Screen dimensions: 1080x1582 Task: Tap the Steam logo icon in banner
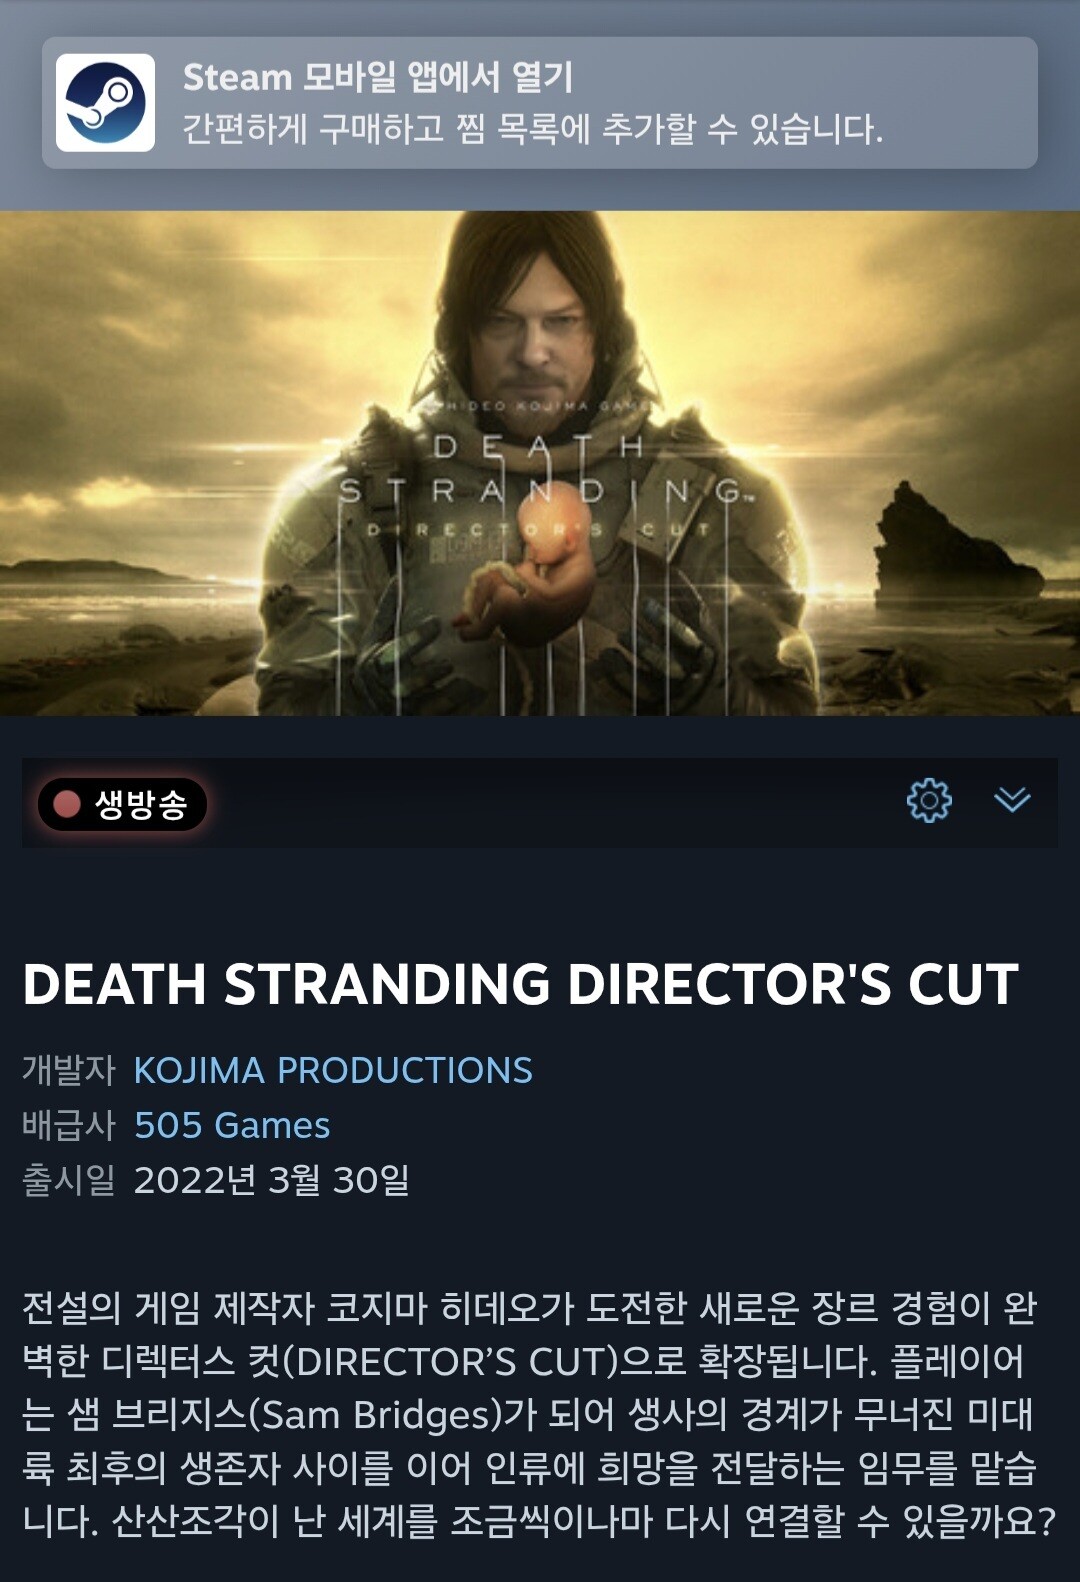coord(105,103)
